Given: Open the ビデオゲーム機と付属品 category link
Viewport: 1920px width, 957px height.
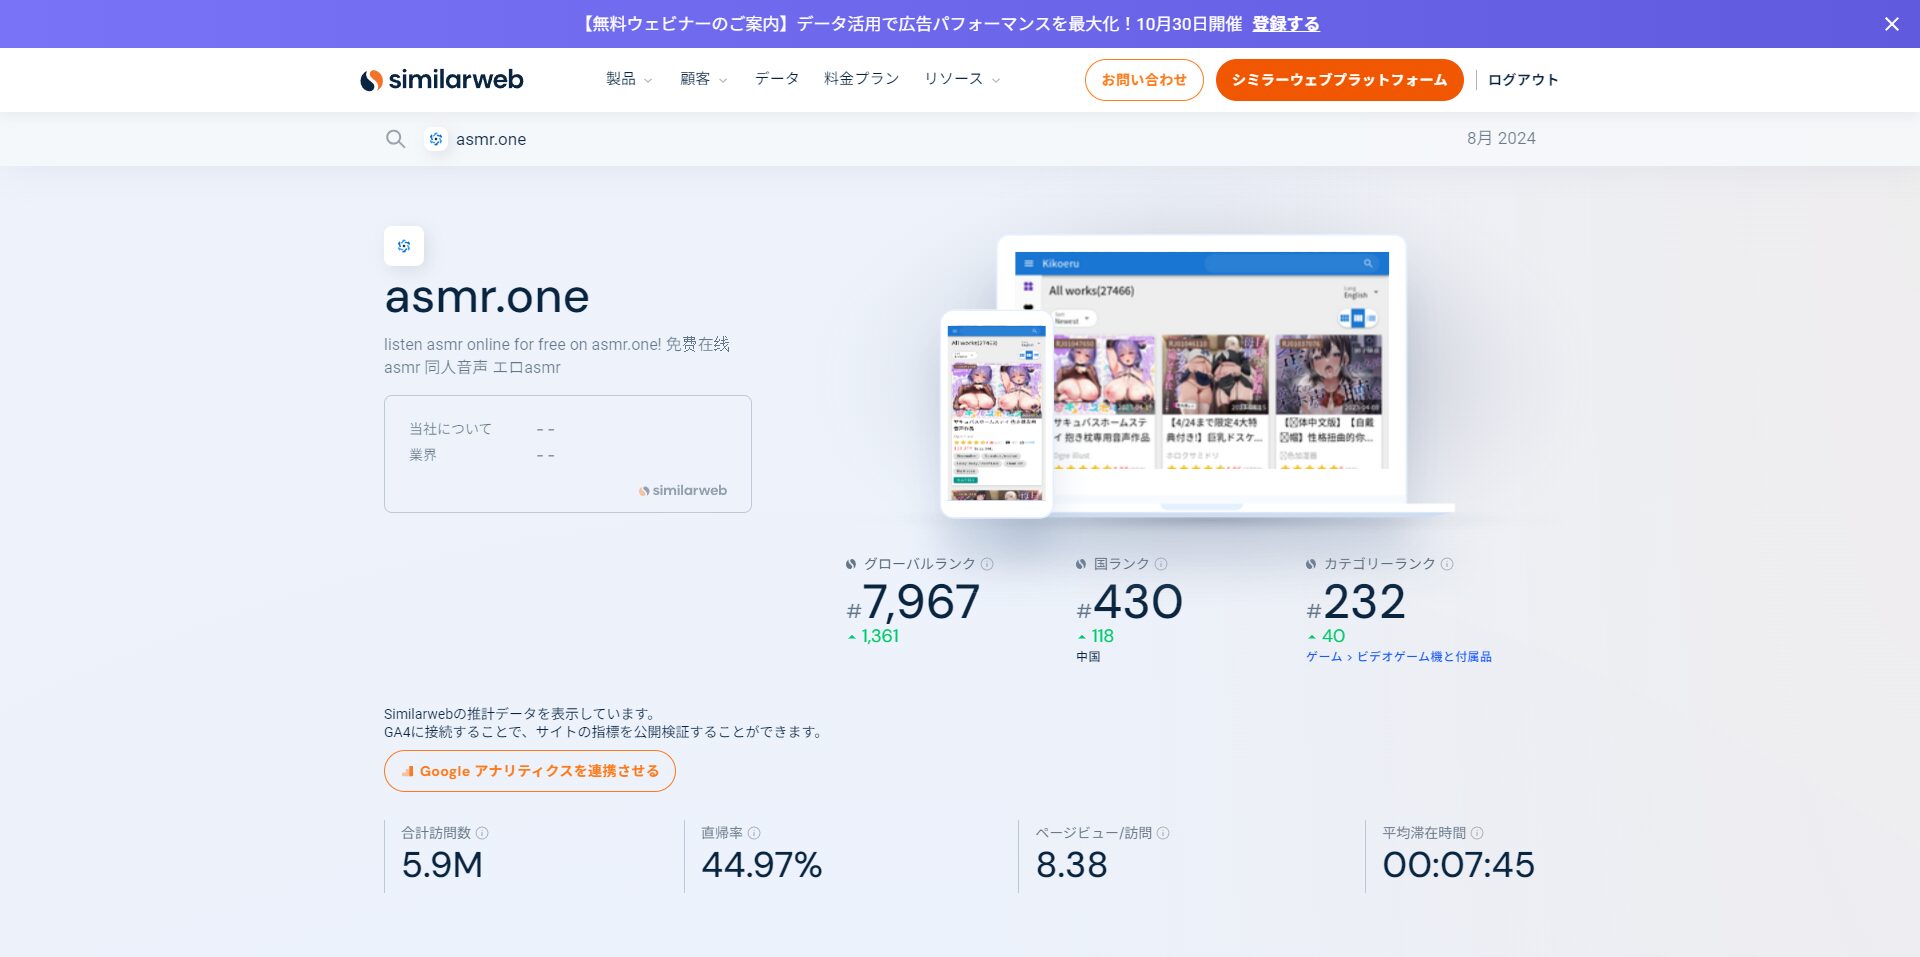Looking at the screenshot, I should (x=1426, y=657).
